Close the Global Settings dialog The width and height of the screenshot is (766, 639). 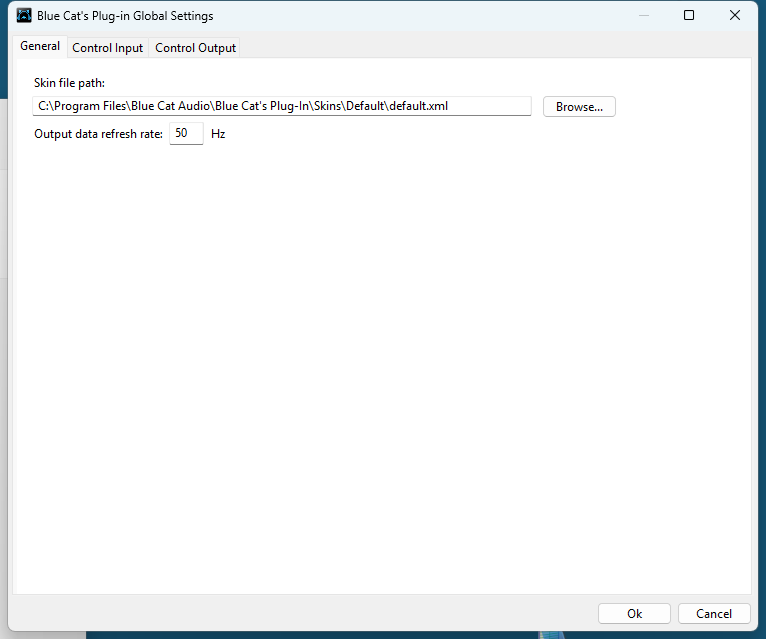[x=735, y=16]
